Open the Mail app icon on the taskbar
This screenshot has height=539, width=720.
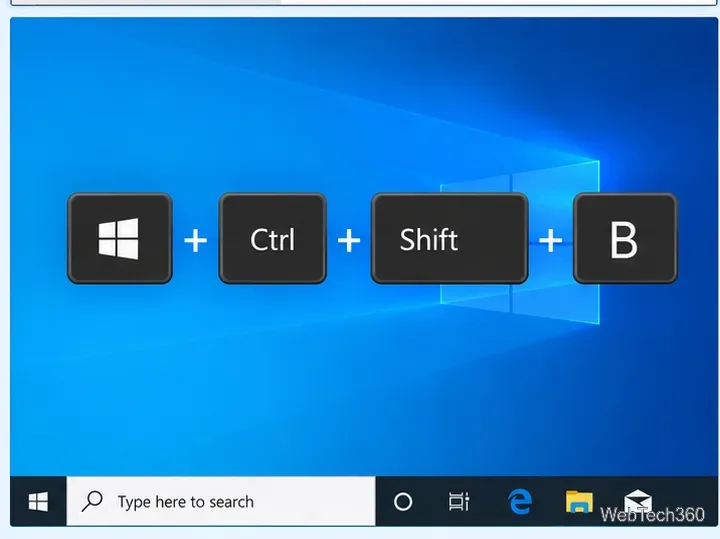[638, 500]
